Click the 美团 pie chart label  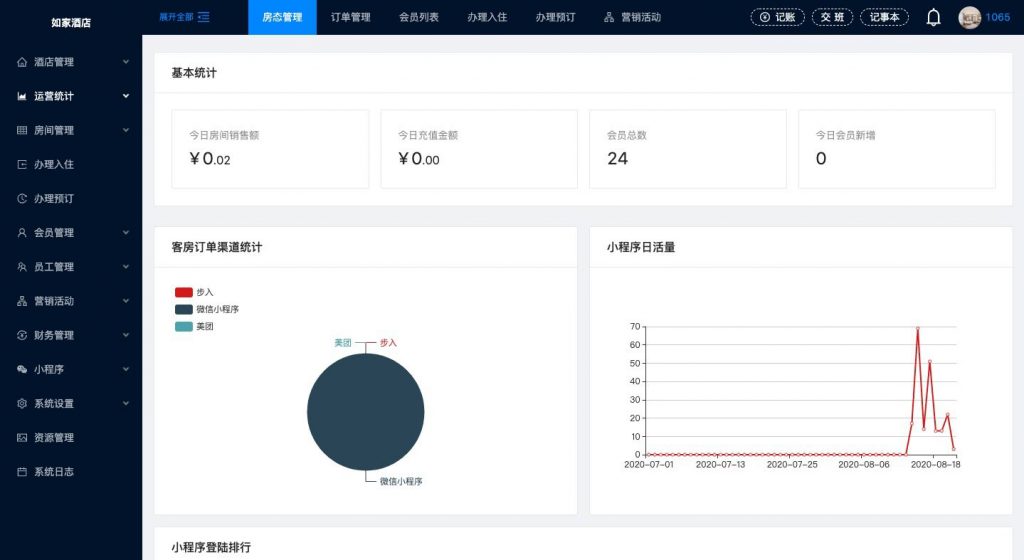coord(343,343)
